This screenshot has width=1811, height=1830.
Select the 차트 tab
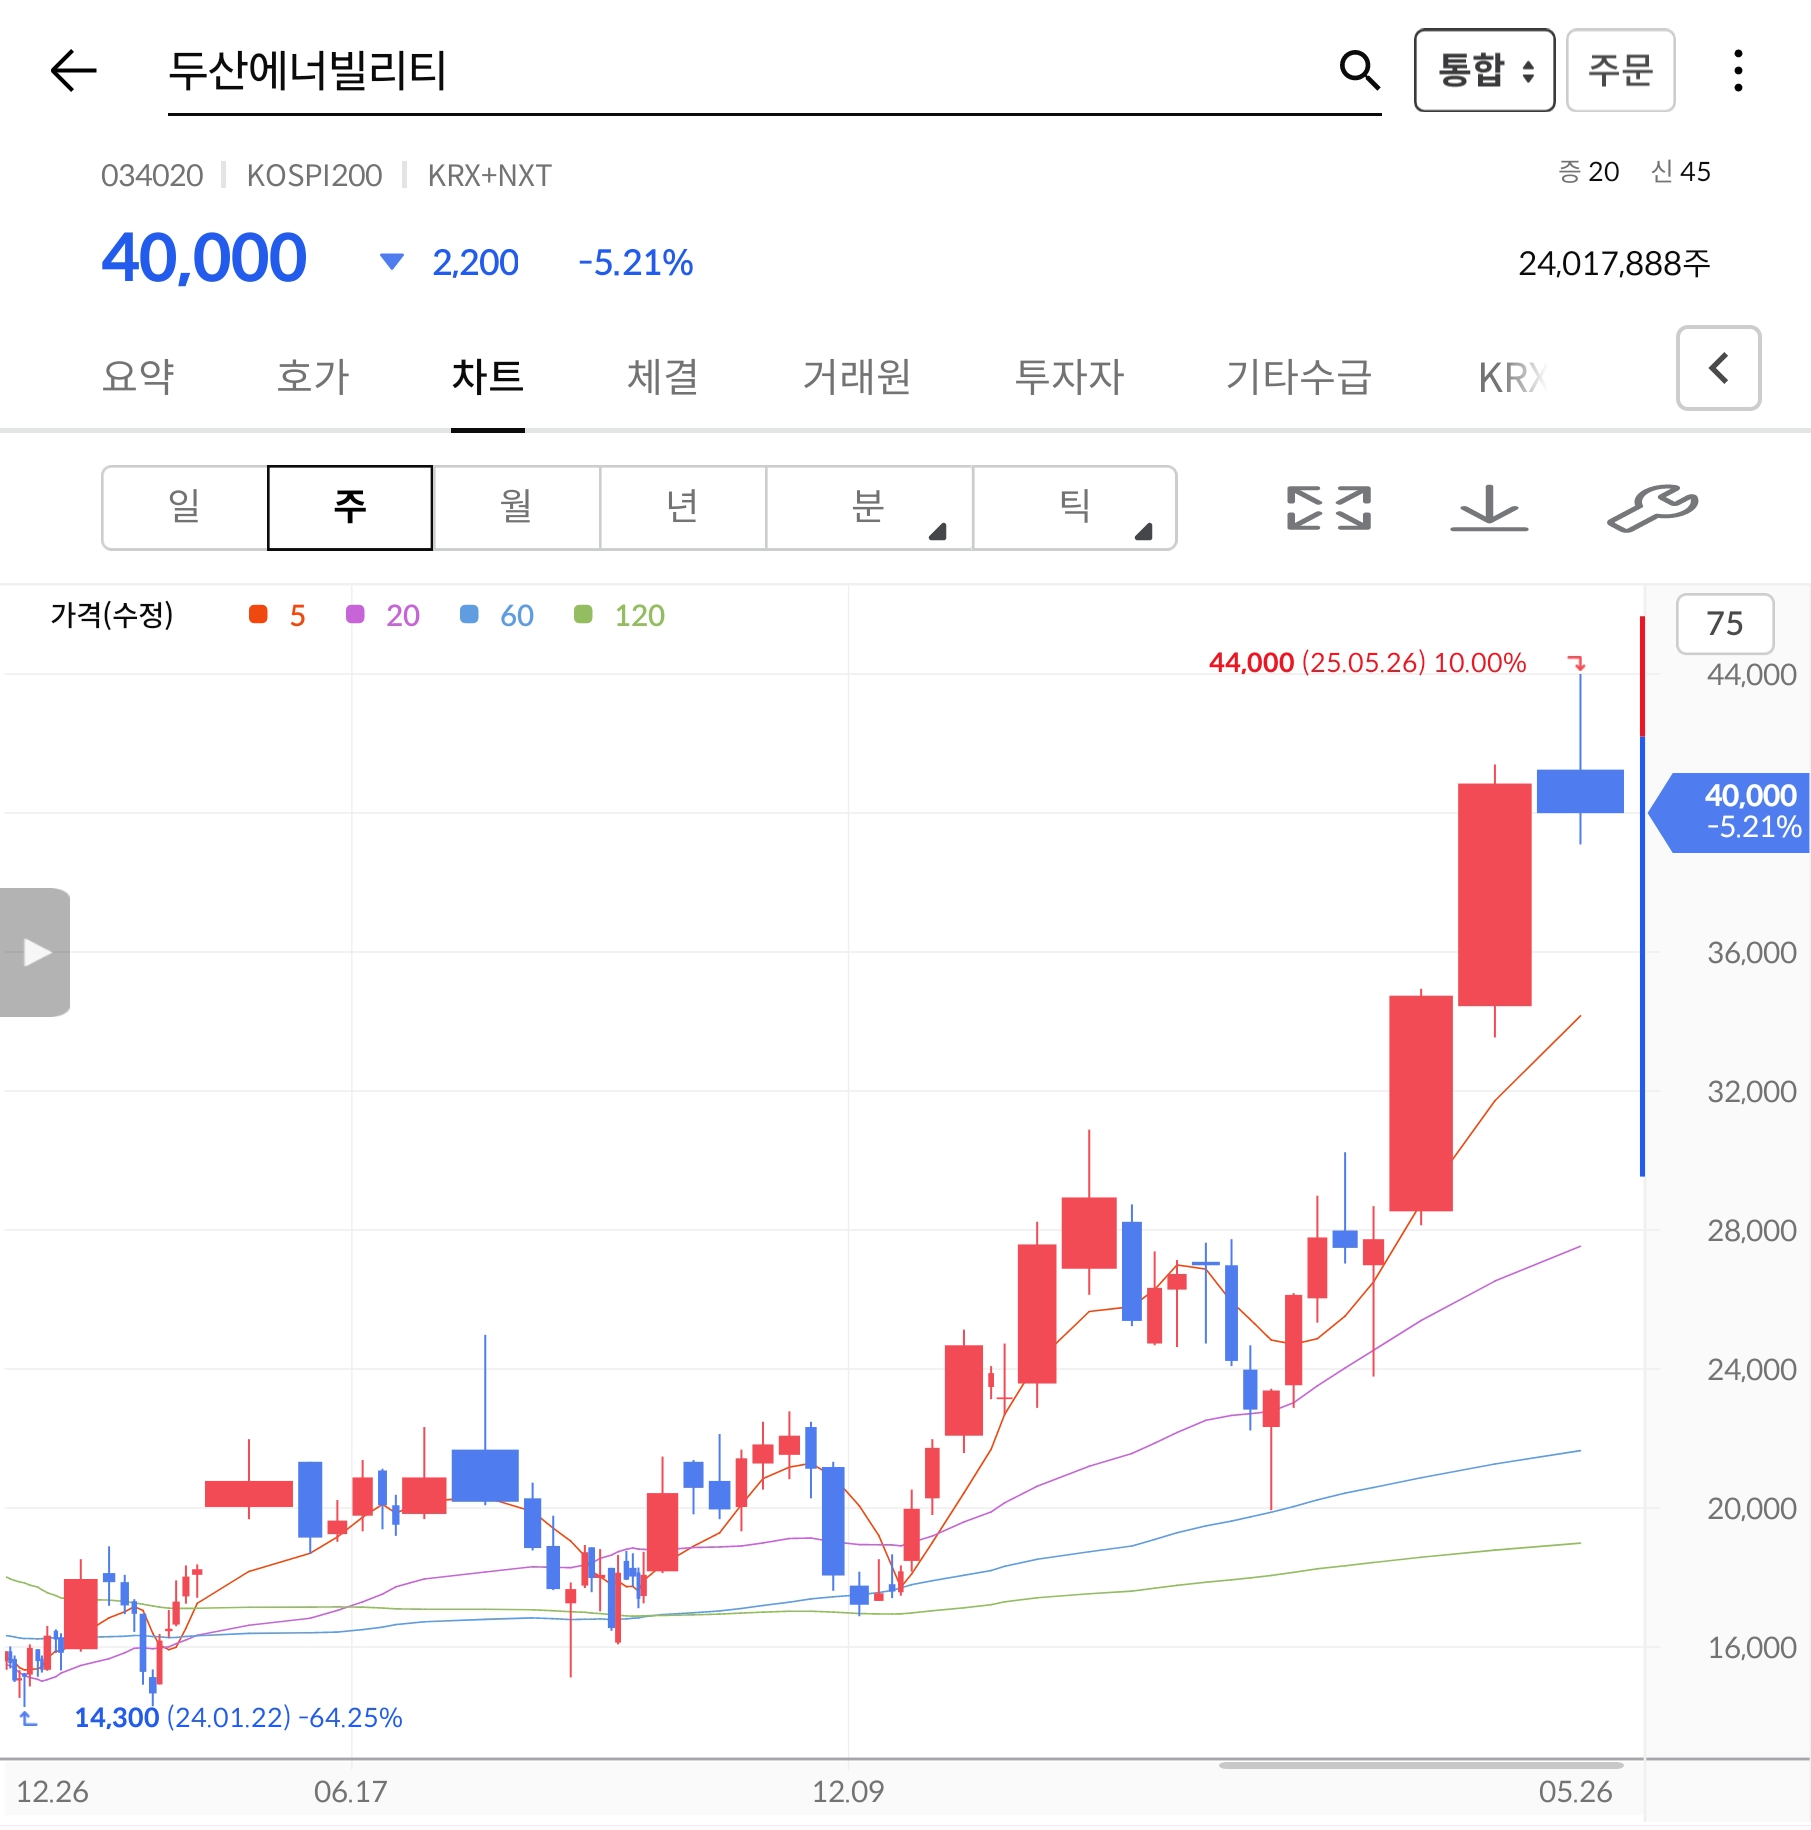(488, 377)
